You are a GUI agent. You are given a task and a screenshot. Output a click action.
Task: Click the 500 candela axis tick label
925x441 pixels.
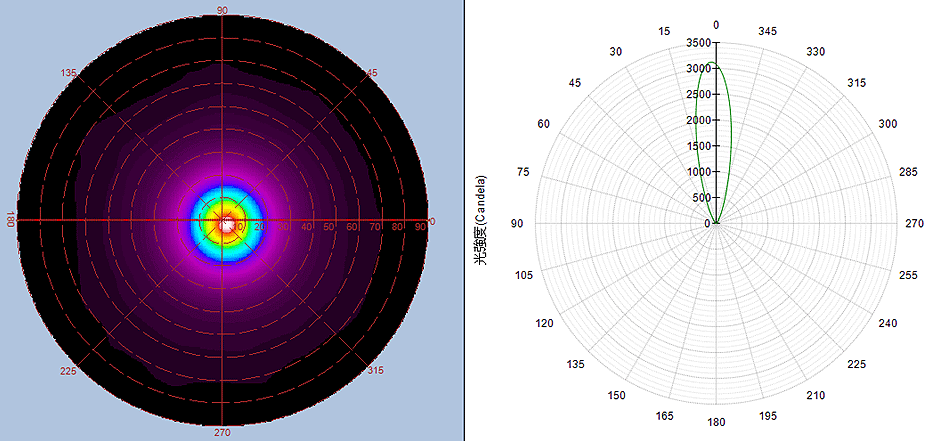point(701,198)
